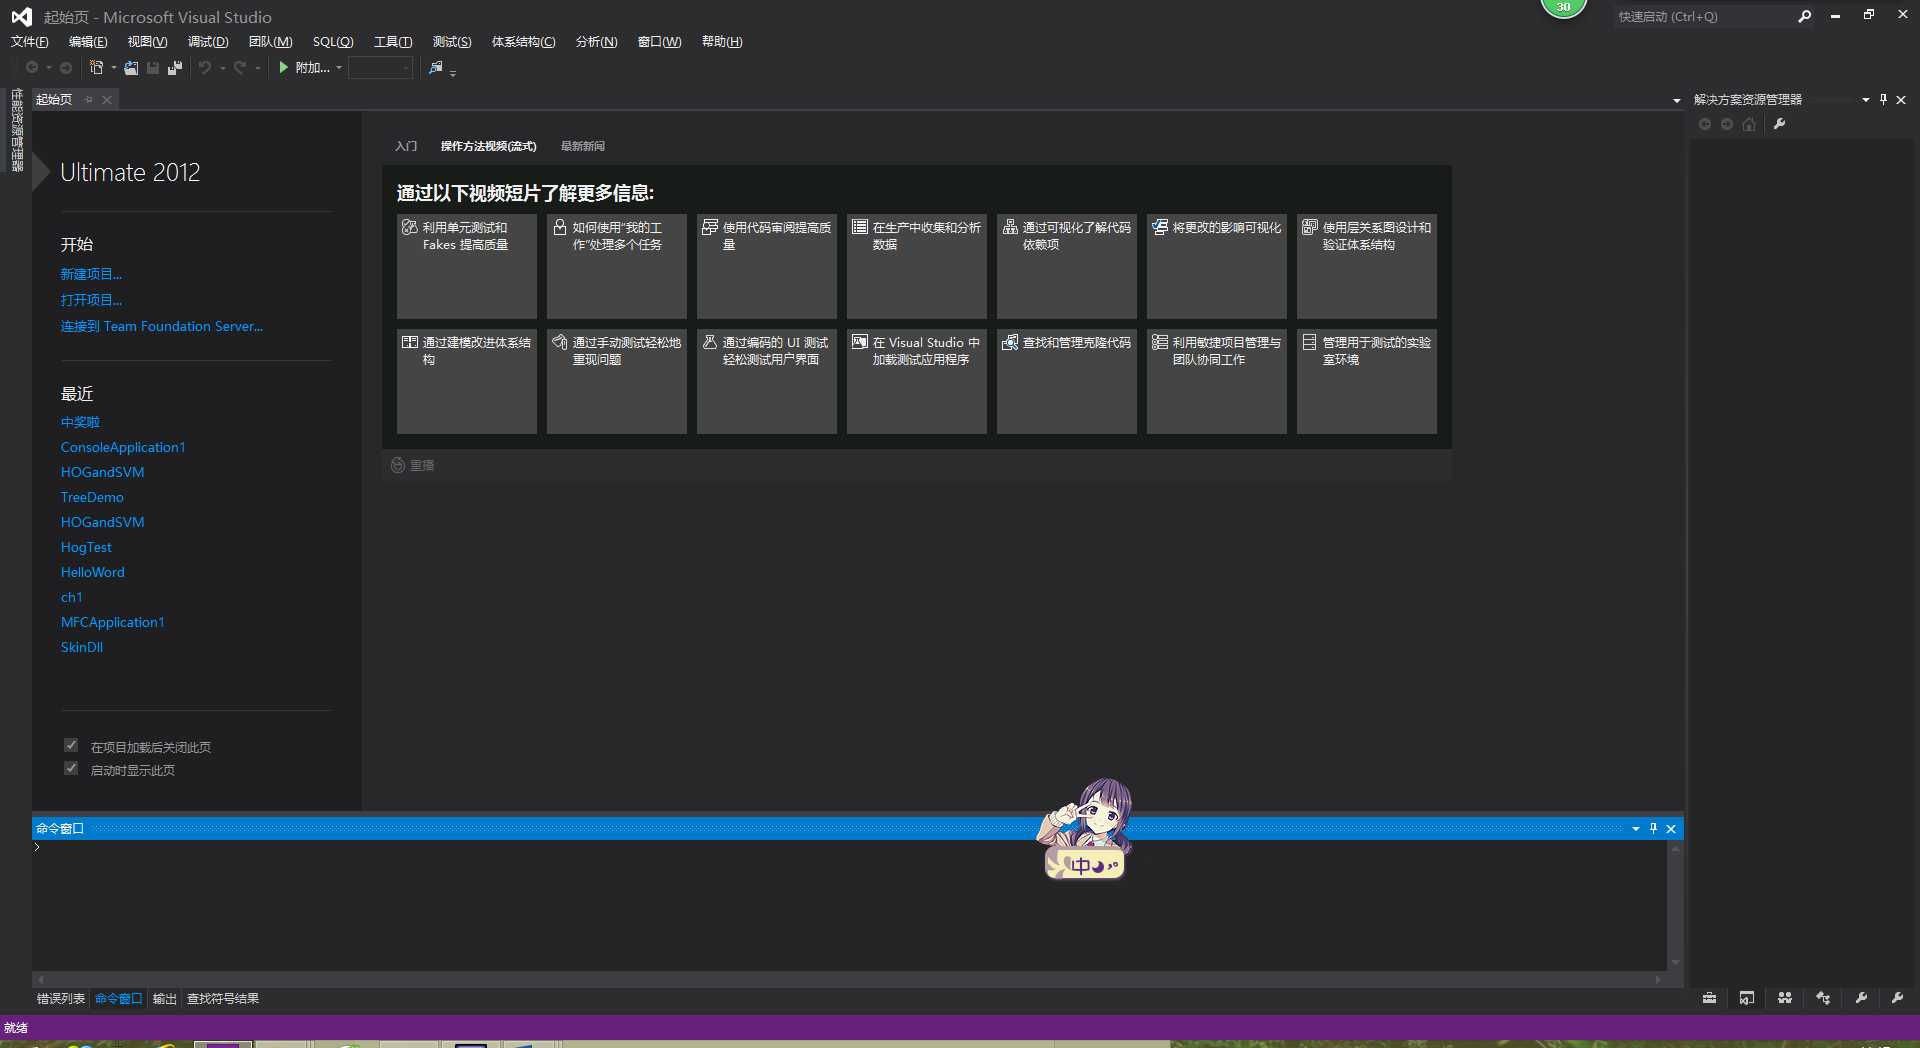Image resolution: width=1920 pixels, height=1048 pixels.
Task: Click Solution Explorer properties wrench icon
Action: click(1779, 124)
